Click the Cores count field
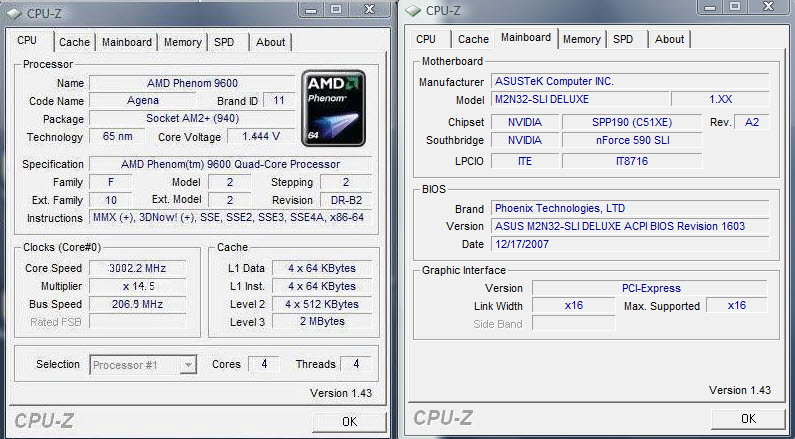This screenshot has width=795, height=439. (x=264, y=364)
